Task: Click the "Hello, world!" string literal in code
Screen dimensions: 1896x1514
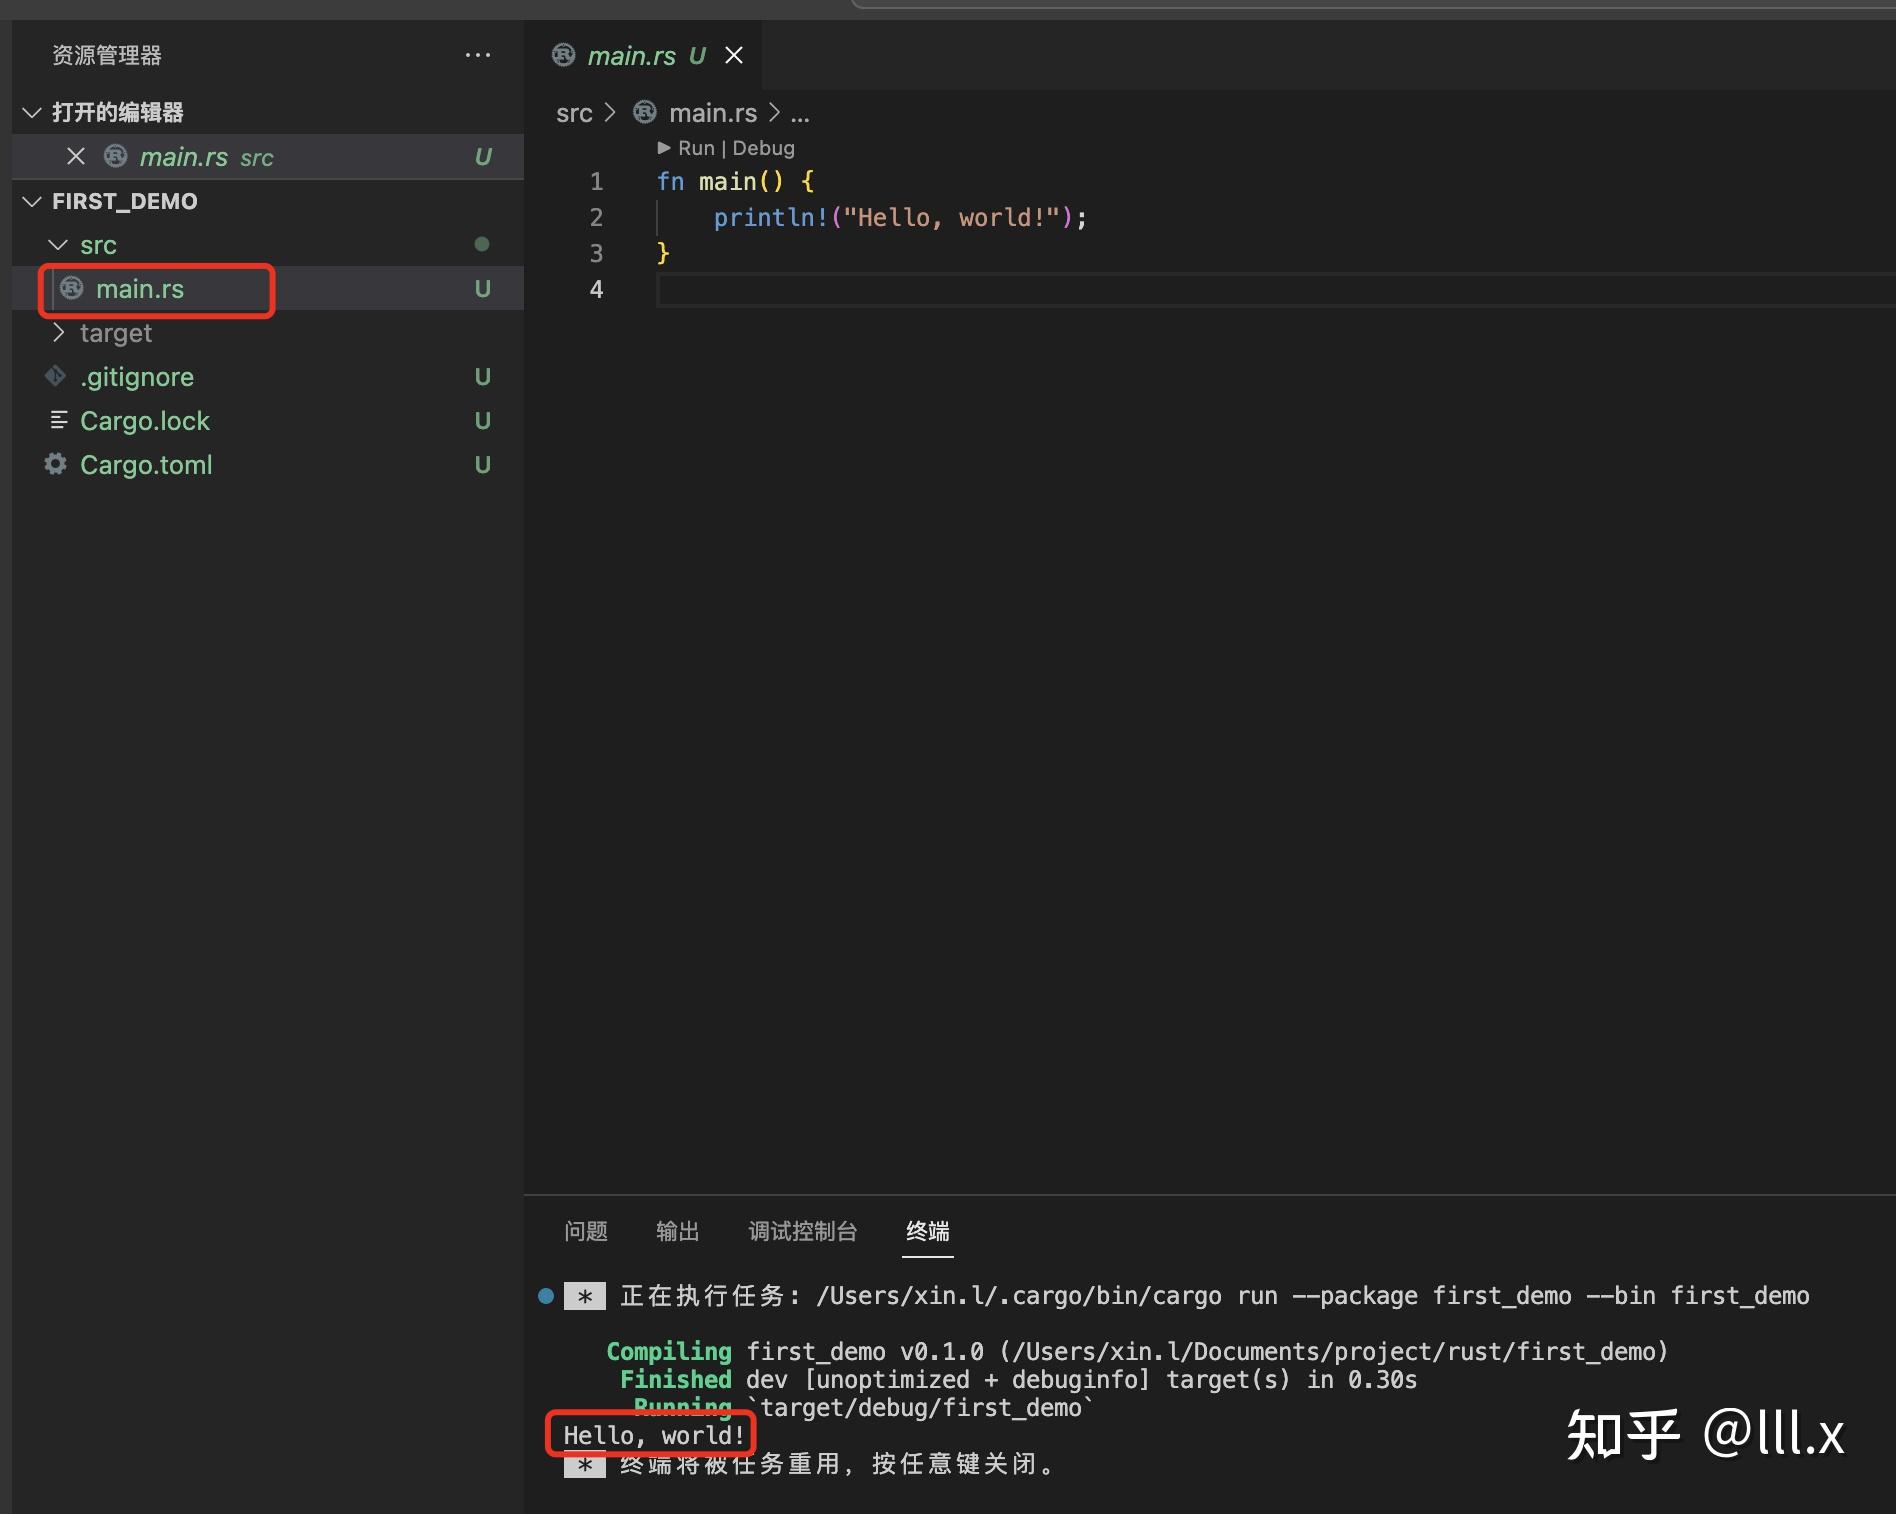Action: [x=952, y=217]
